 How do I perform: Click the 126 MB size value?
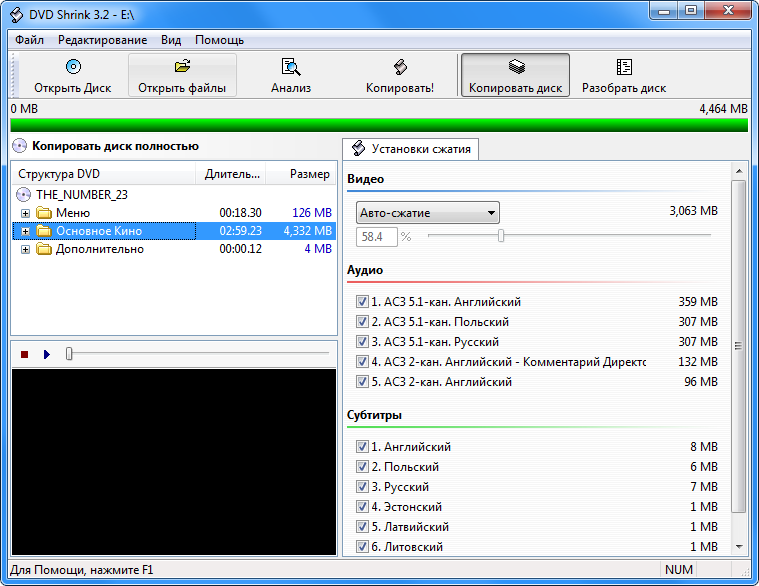[312, 213]
